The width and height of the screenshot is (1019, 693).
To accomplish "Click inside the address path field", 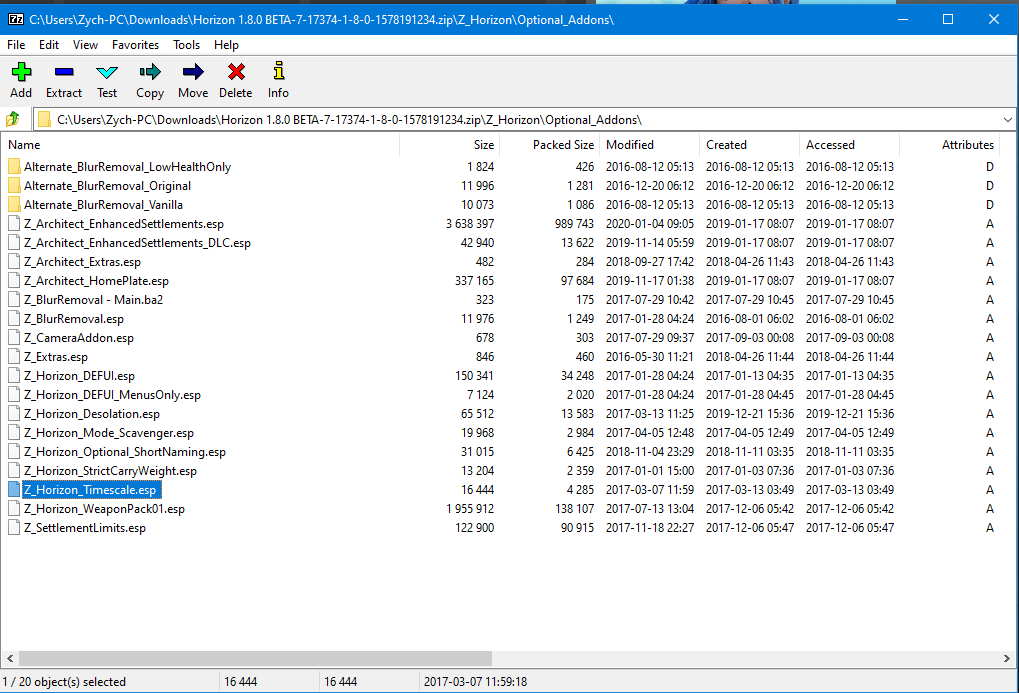I will (x=500, y=119).
